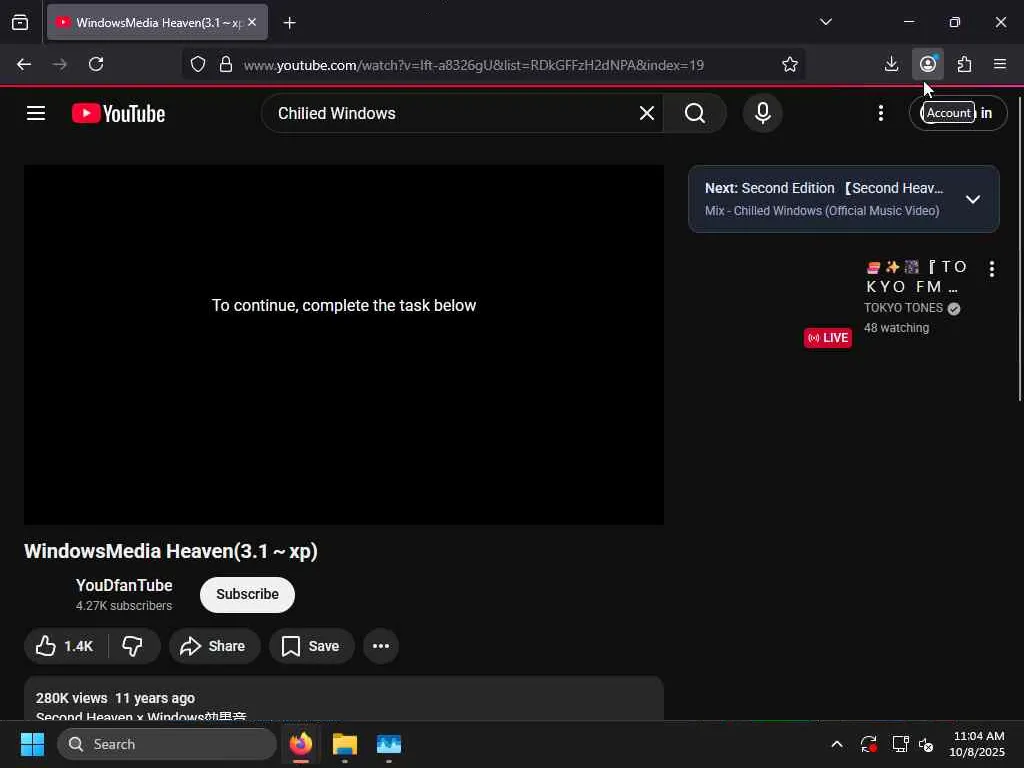This screenshot has width=1024, height=768.
Task: Open the Firefox downloads panel
Action: 891,64
